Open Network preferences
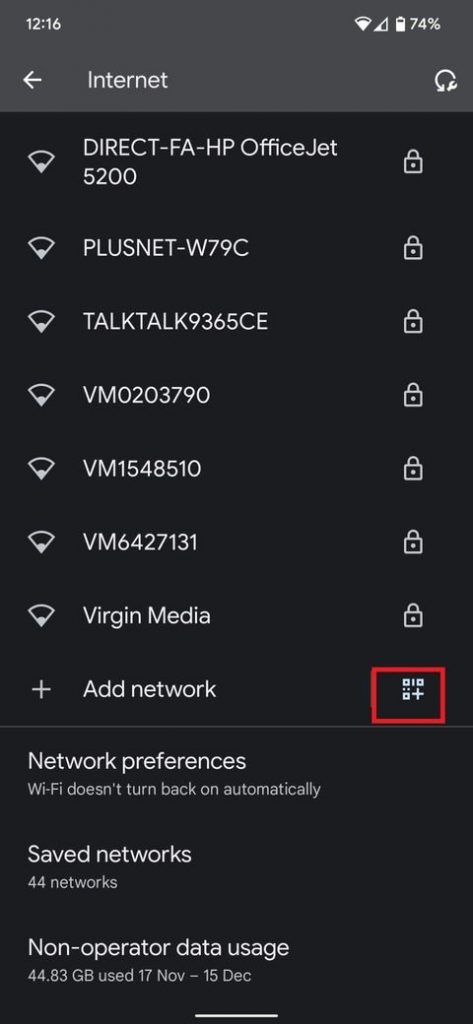The width and height of the screenshot is (473, 1024). click(236, 773)
